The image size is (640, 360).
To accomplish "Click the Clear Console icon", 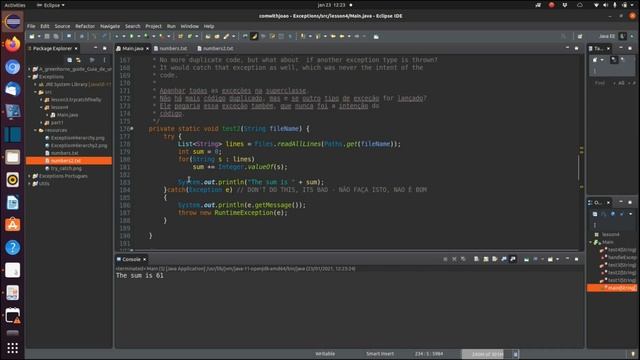I will pos(476,259).
